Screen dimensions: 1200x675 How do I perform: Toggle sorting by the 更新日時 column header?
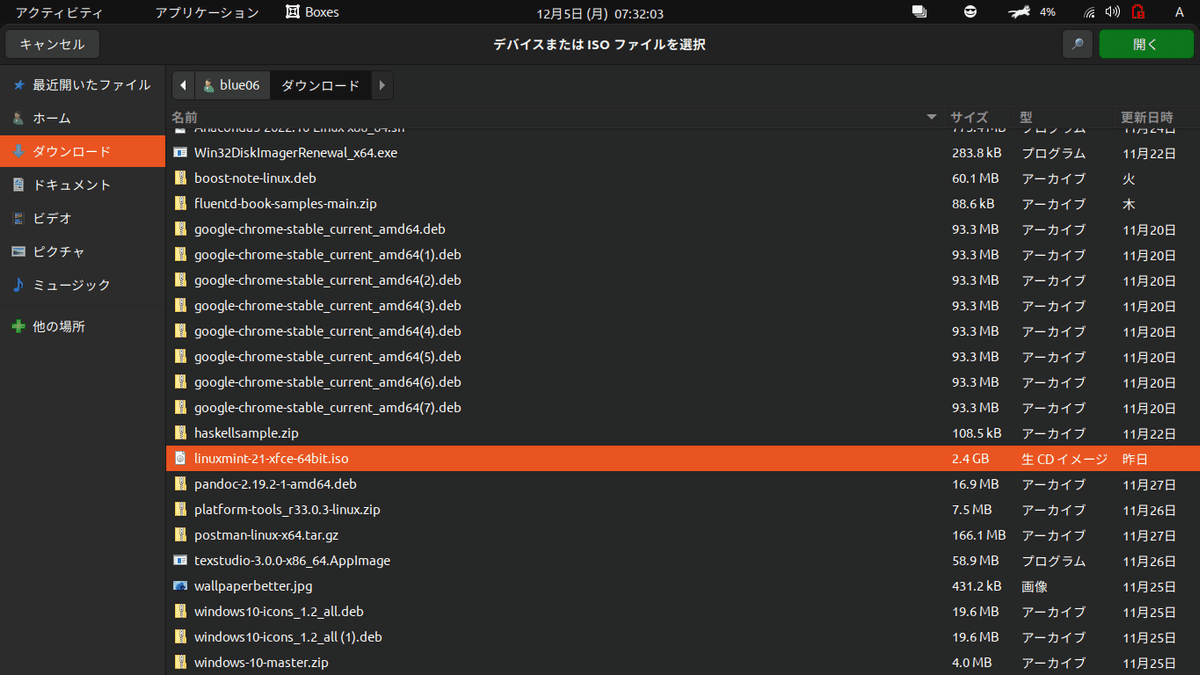tap(1145, 117)
